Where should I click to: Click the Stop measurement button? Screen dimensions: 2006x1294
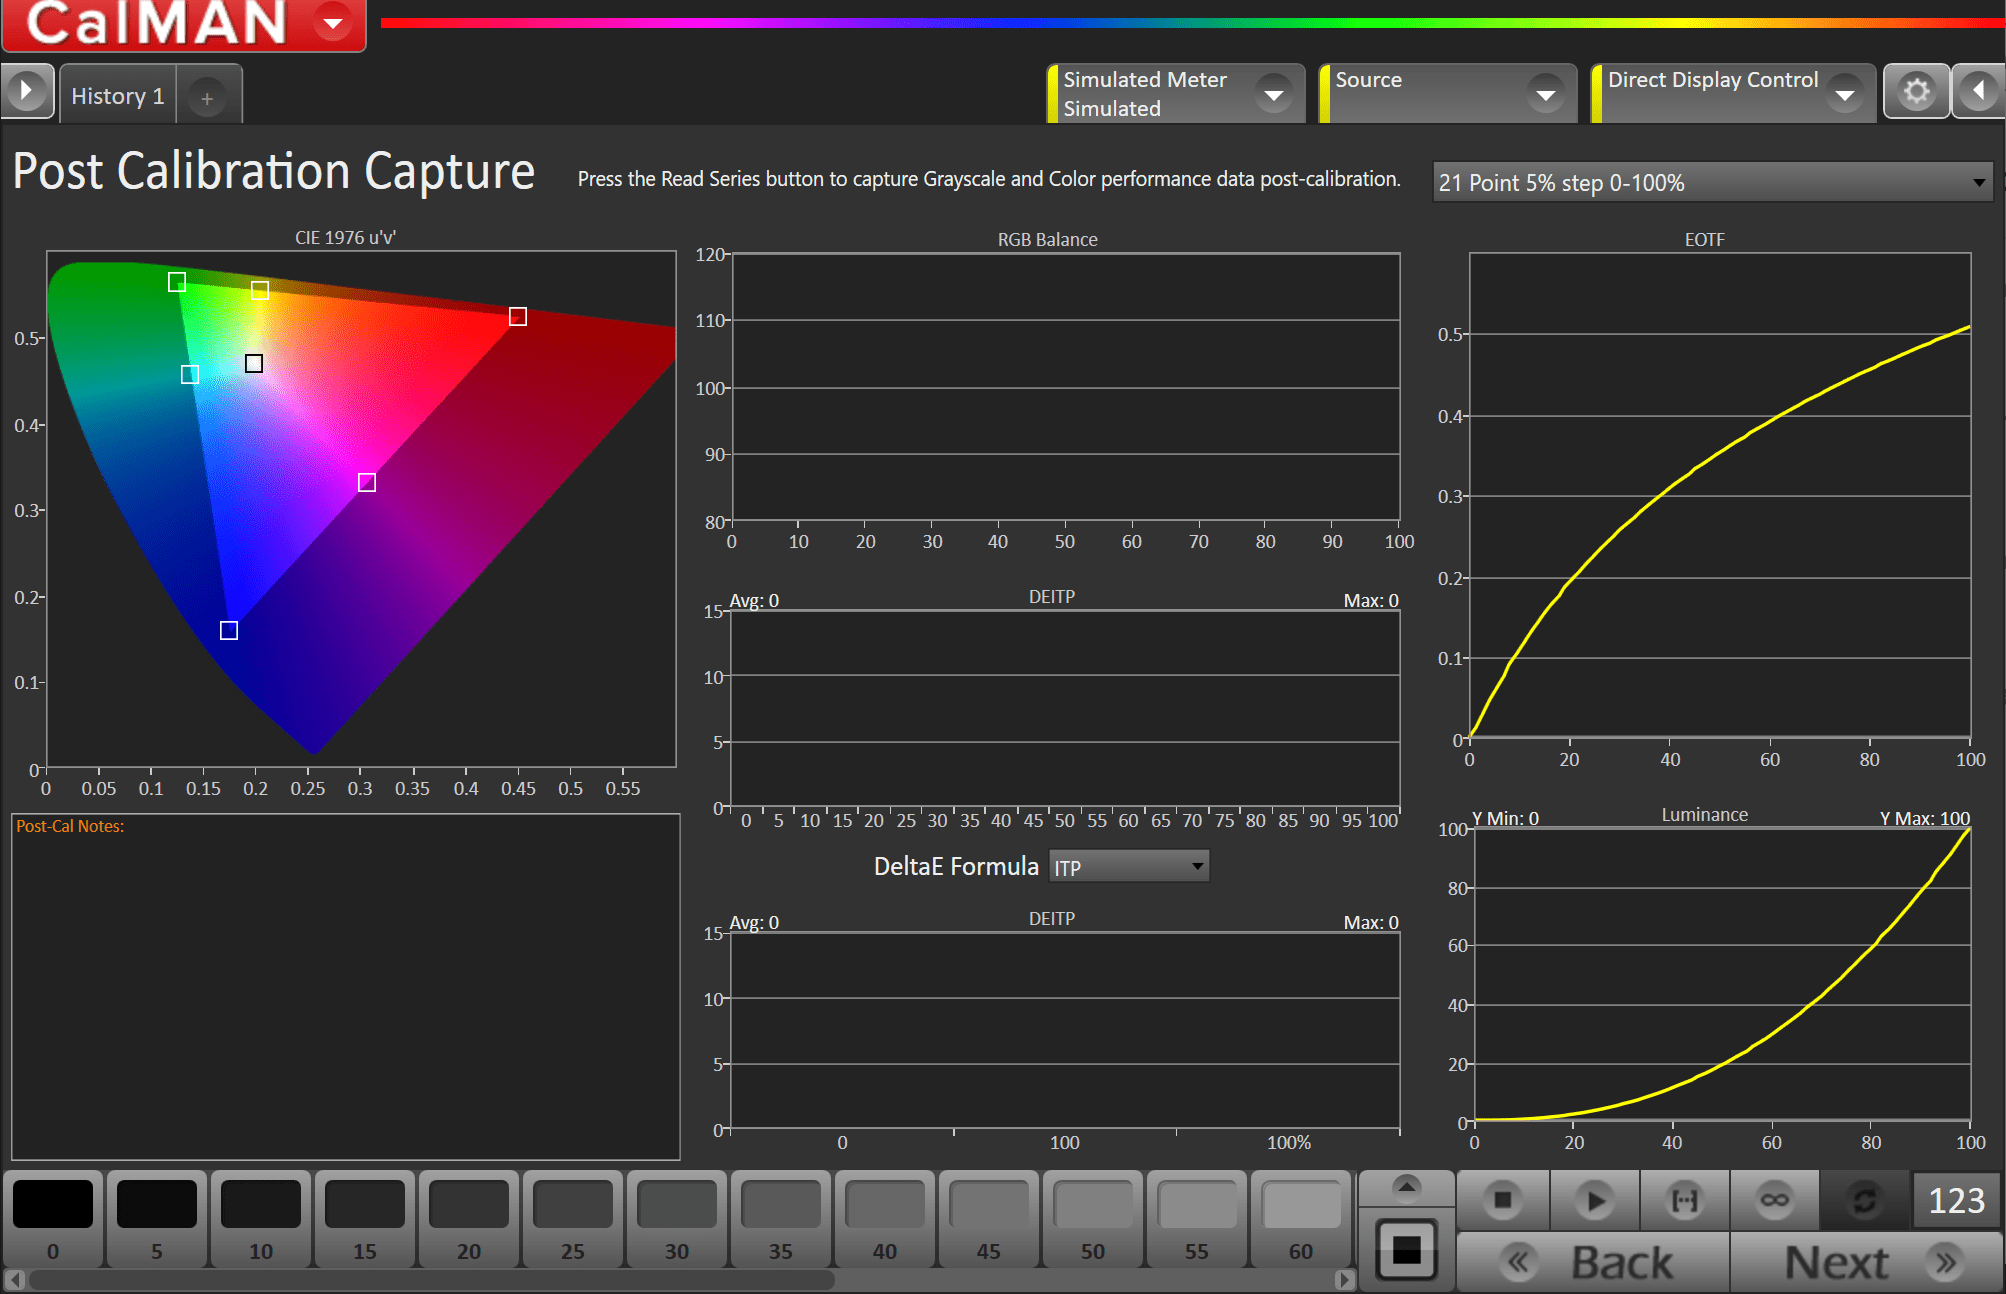click(x=1502, y=1199)
